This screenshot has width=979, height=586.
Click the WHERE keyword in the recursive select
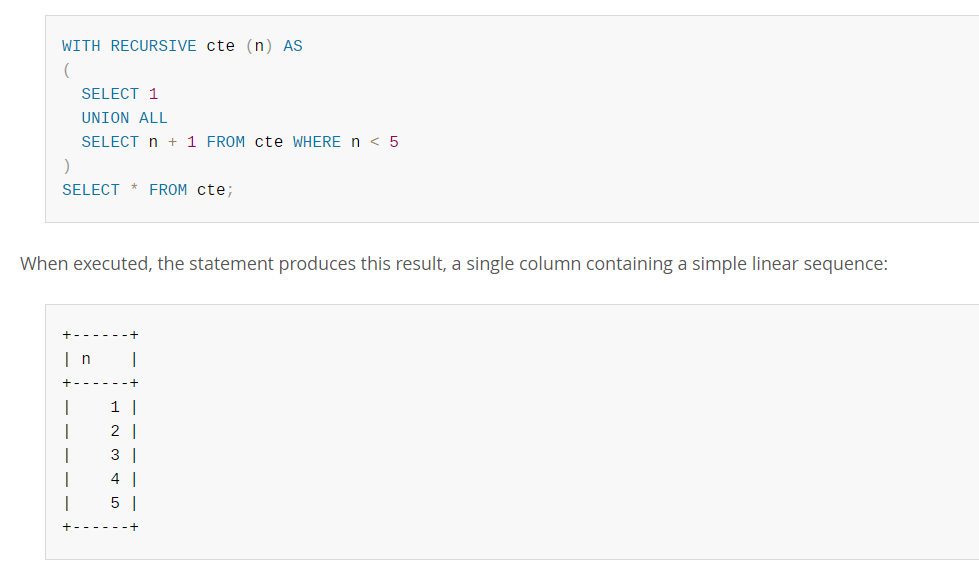(x=317, y=142)
